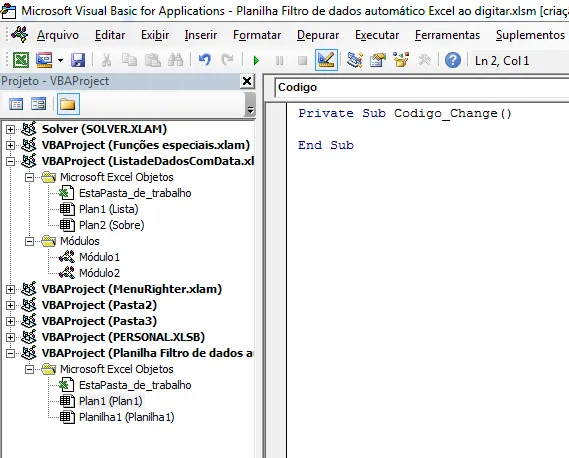Viewport: 569px width, 458px height.
Task: Select EstaPasta_de_trabalho under Planilha Filtro project
Action: (x=135, y=385)
